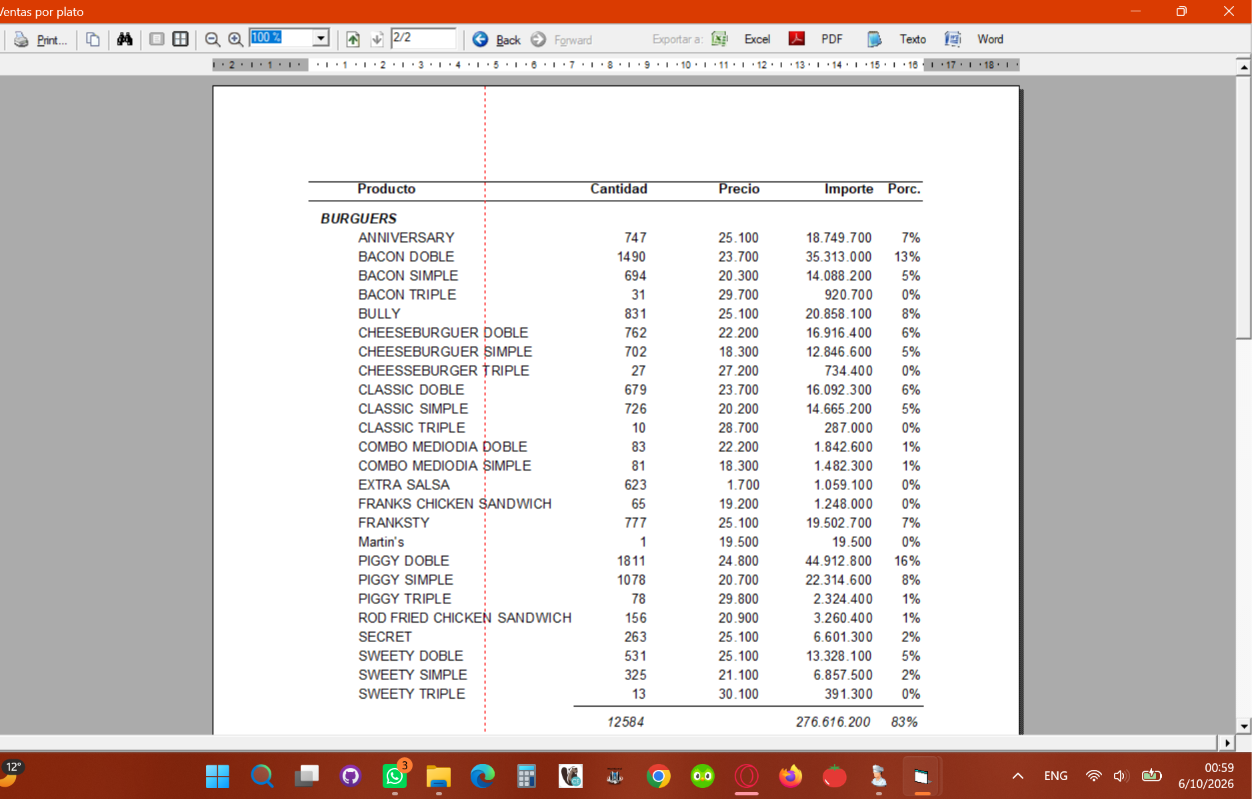Click the Porc. column header

[904, 189]
